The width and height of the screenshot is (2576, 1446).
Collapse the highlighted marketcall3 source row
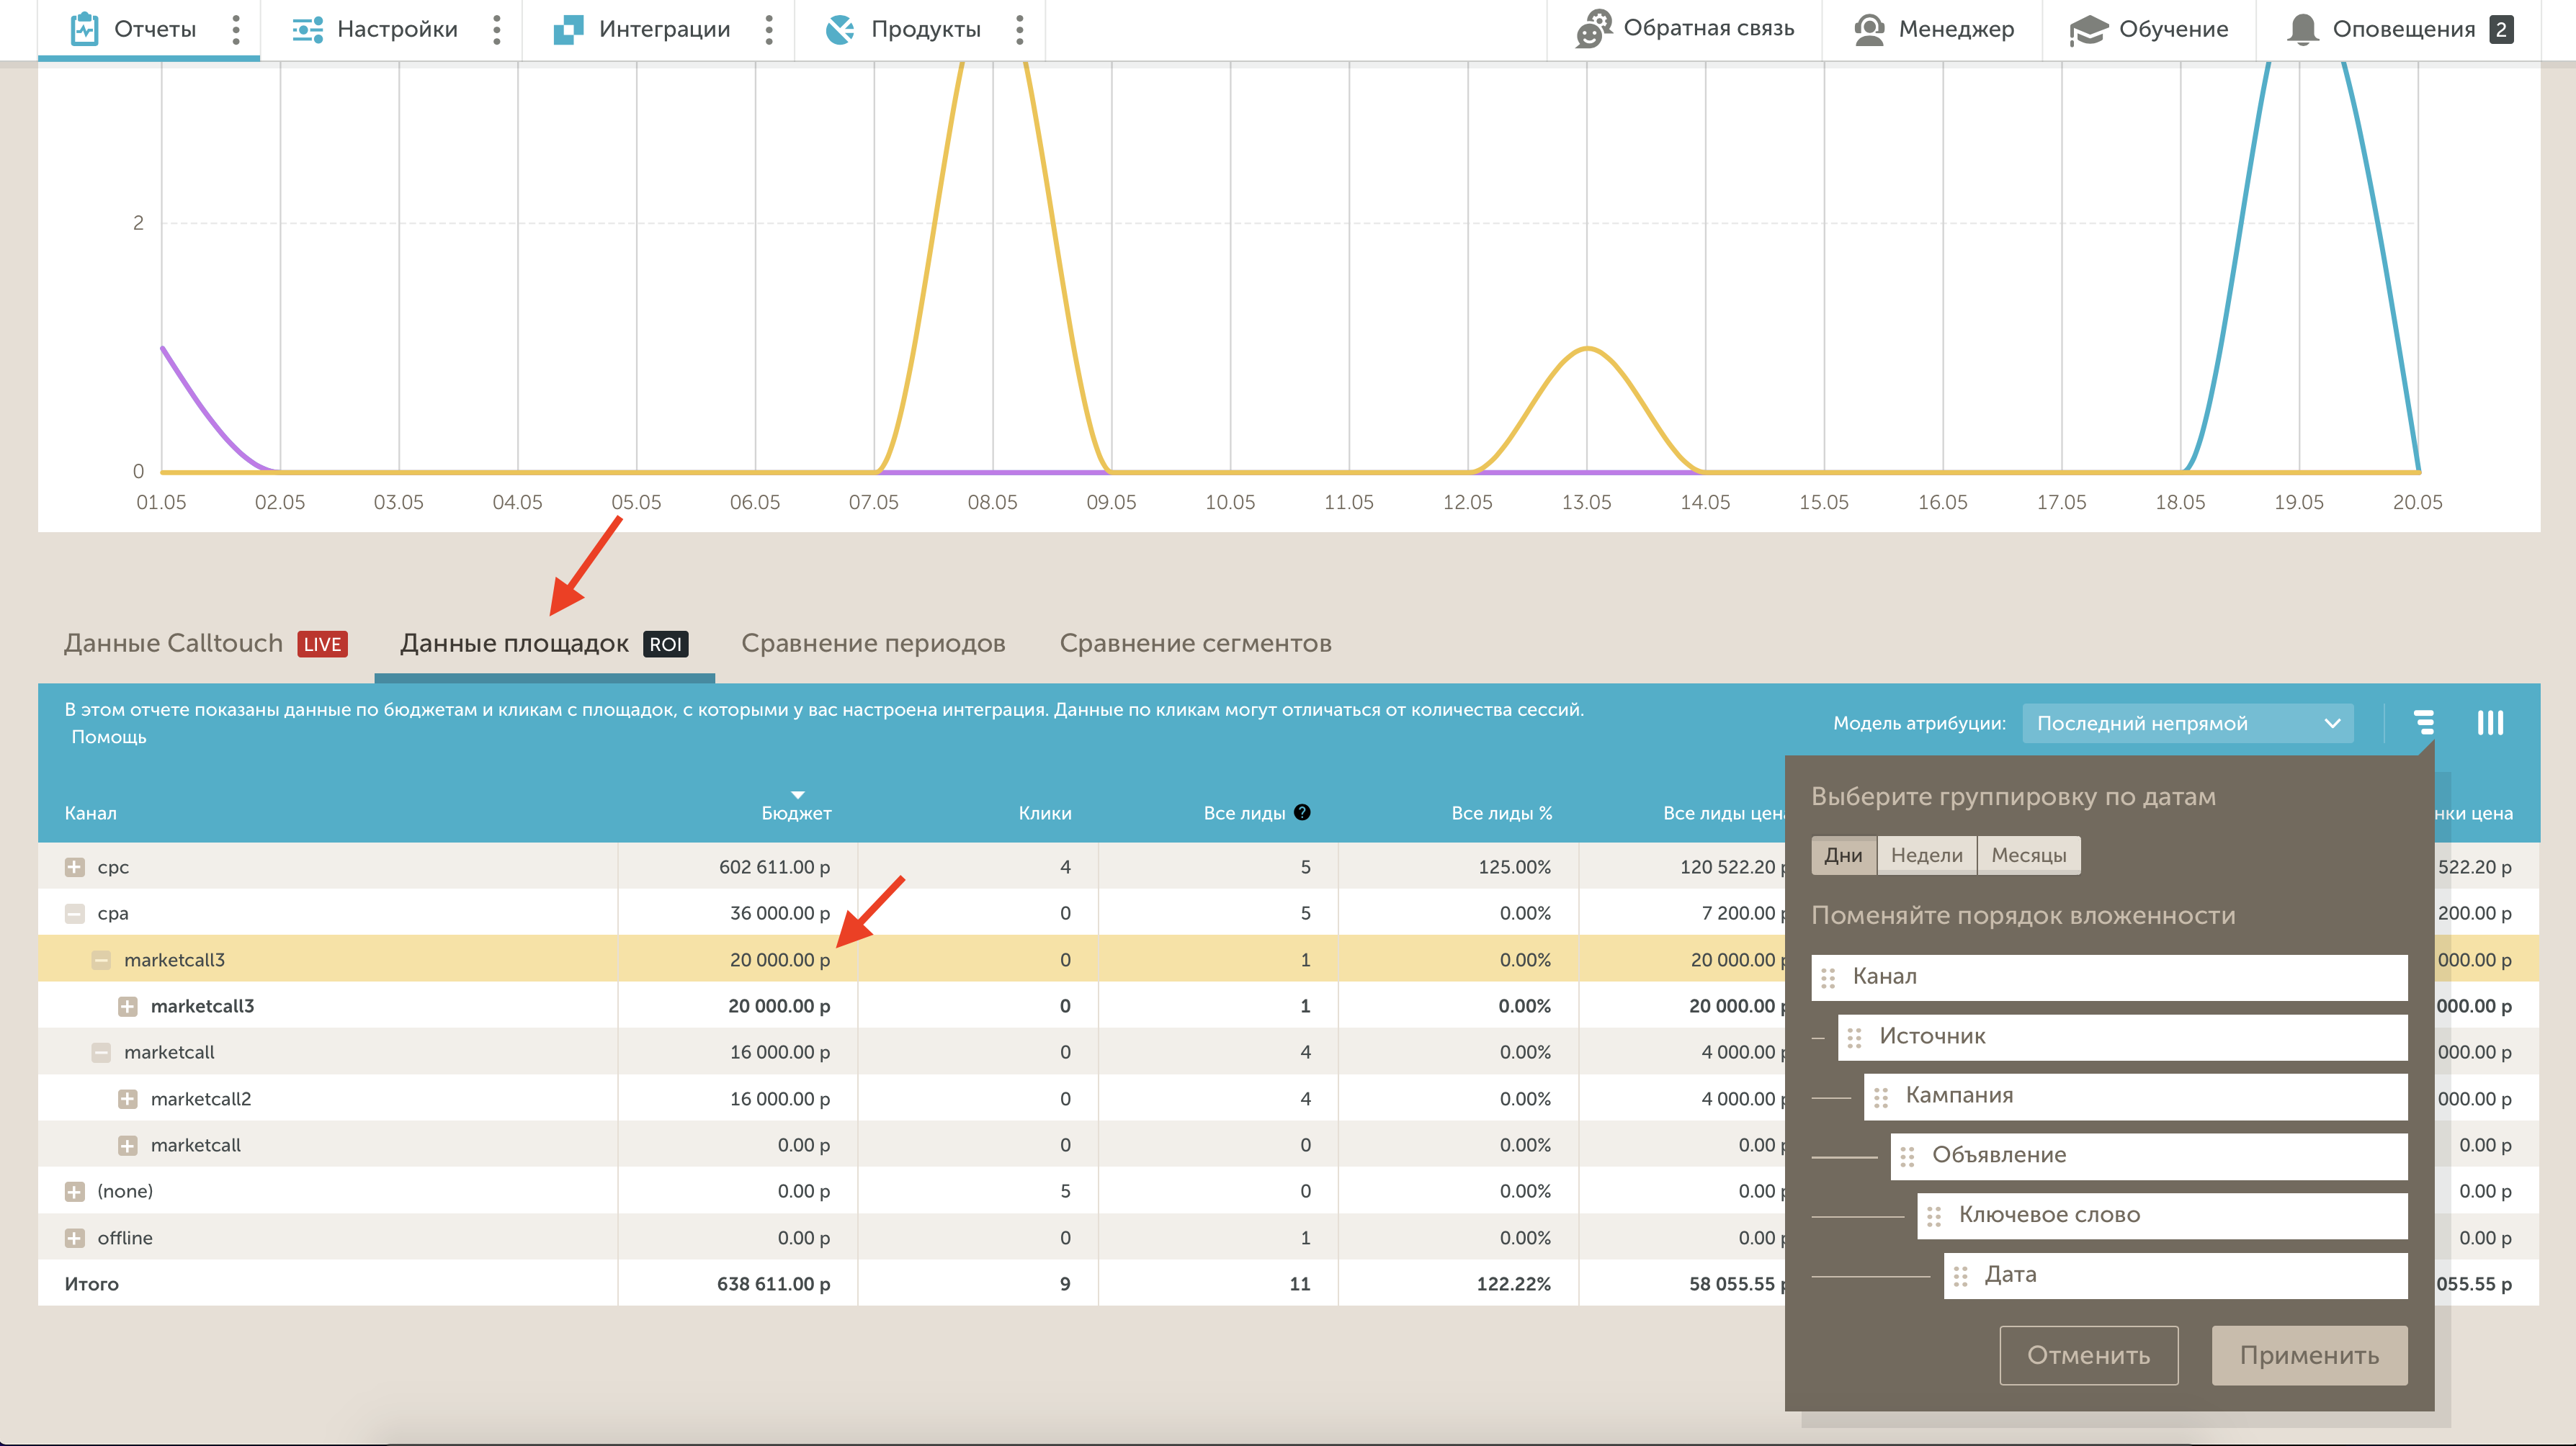click(101, 960)
